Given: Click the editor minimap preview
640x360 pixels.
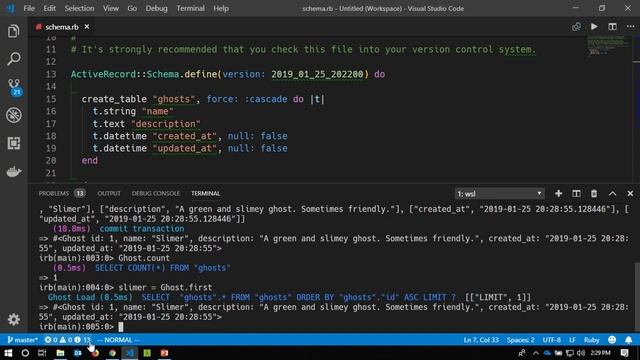Looking at the screenshot, I should point(608,45).
